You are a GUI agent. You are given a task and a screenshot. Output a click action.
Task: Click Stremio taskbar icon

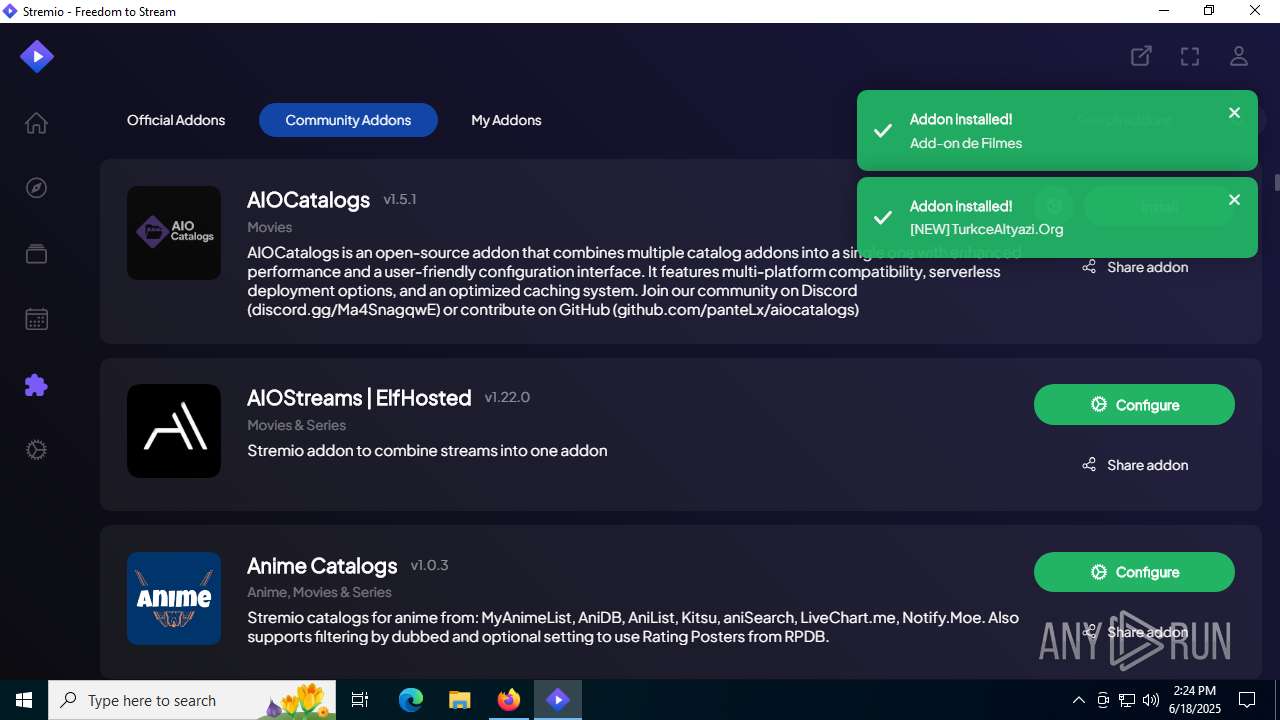click(x=557, y=700)
